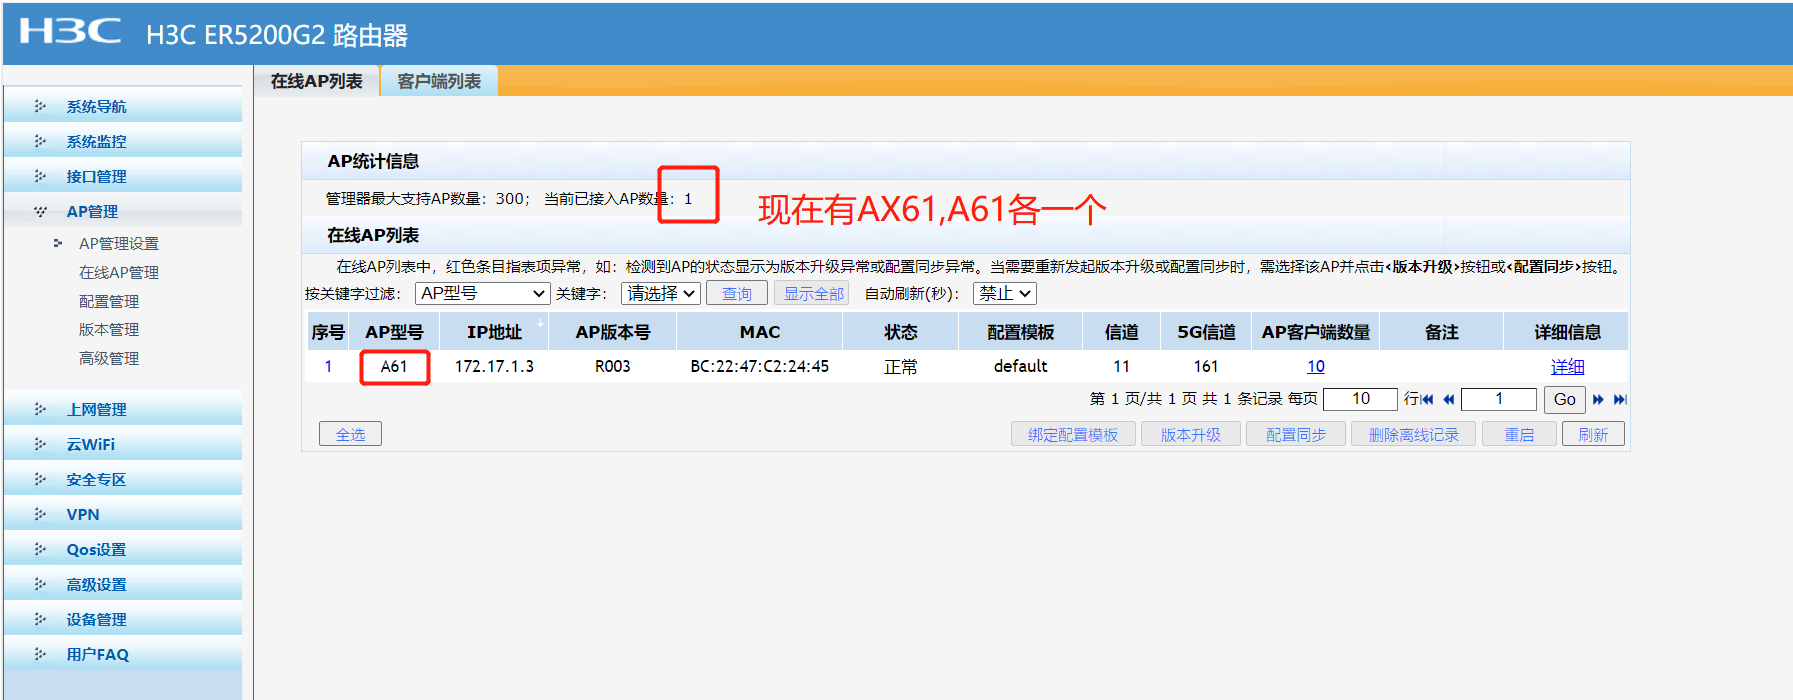
Task: Click the H3C logo in header
Action: [70, 31]
